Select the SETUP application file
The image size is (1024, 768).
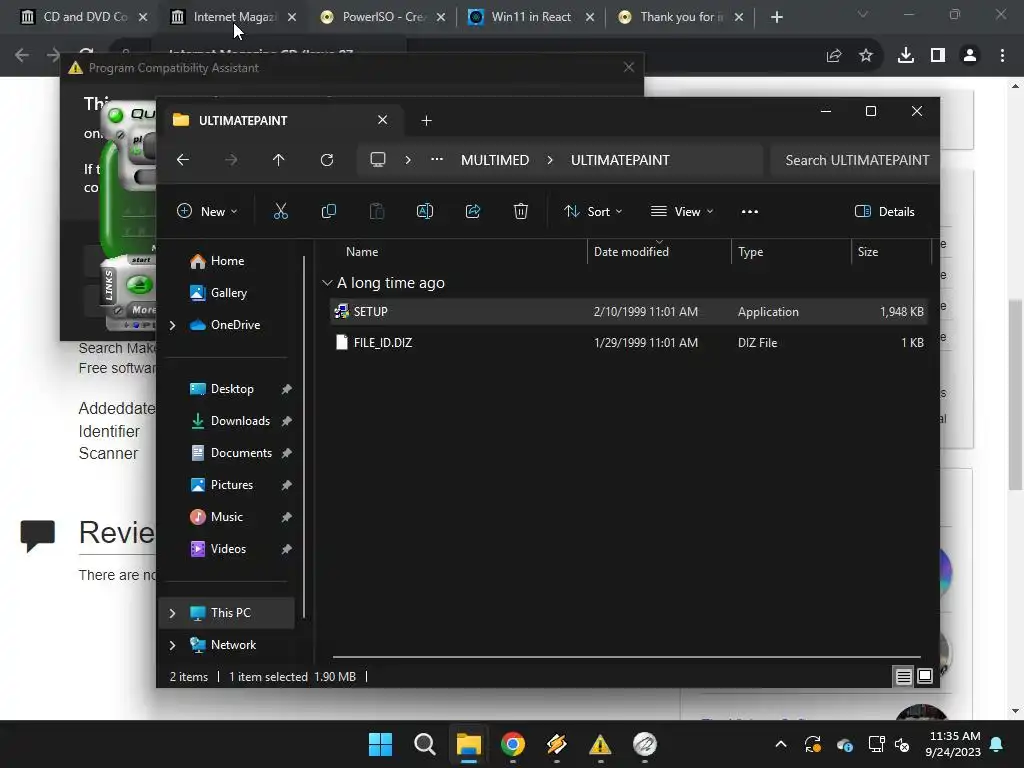coord(628,312)
